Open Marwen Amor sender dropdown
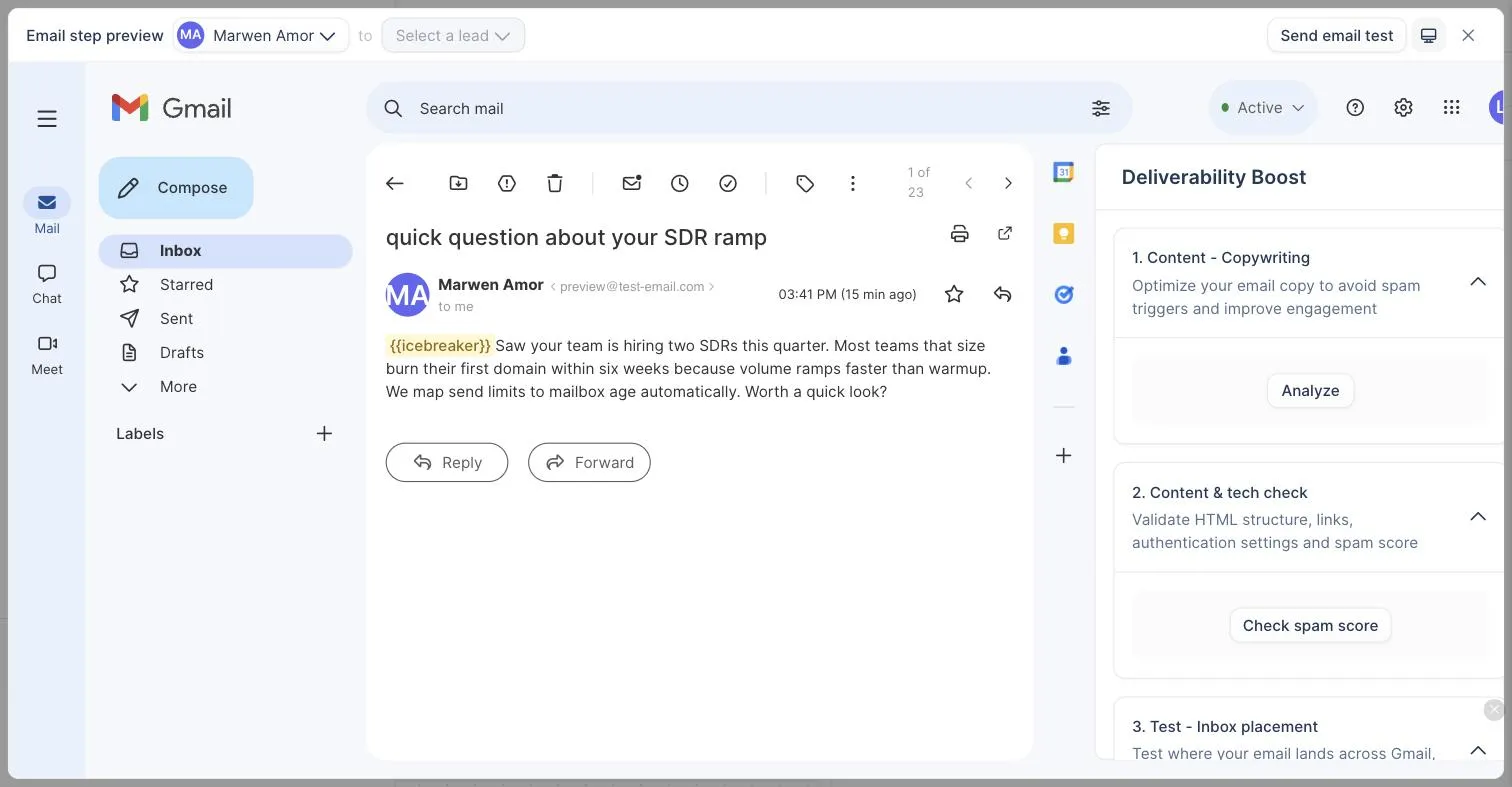The width and height of the screenshot is (1512, 787). [x=261, y=35]
